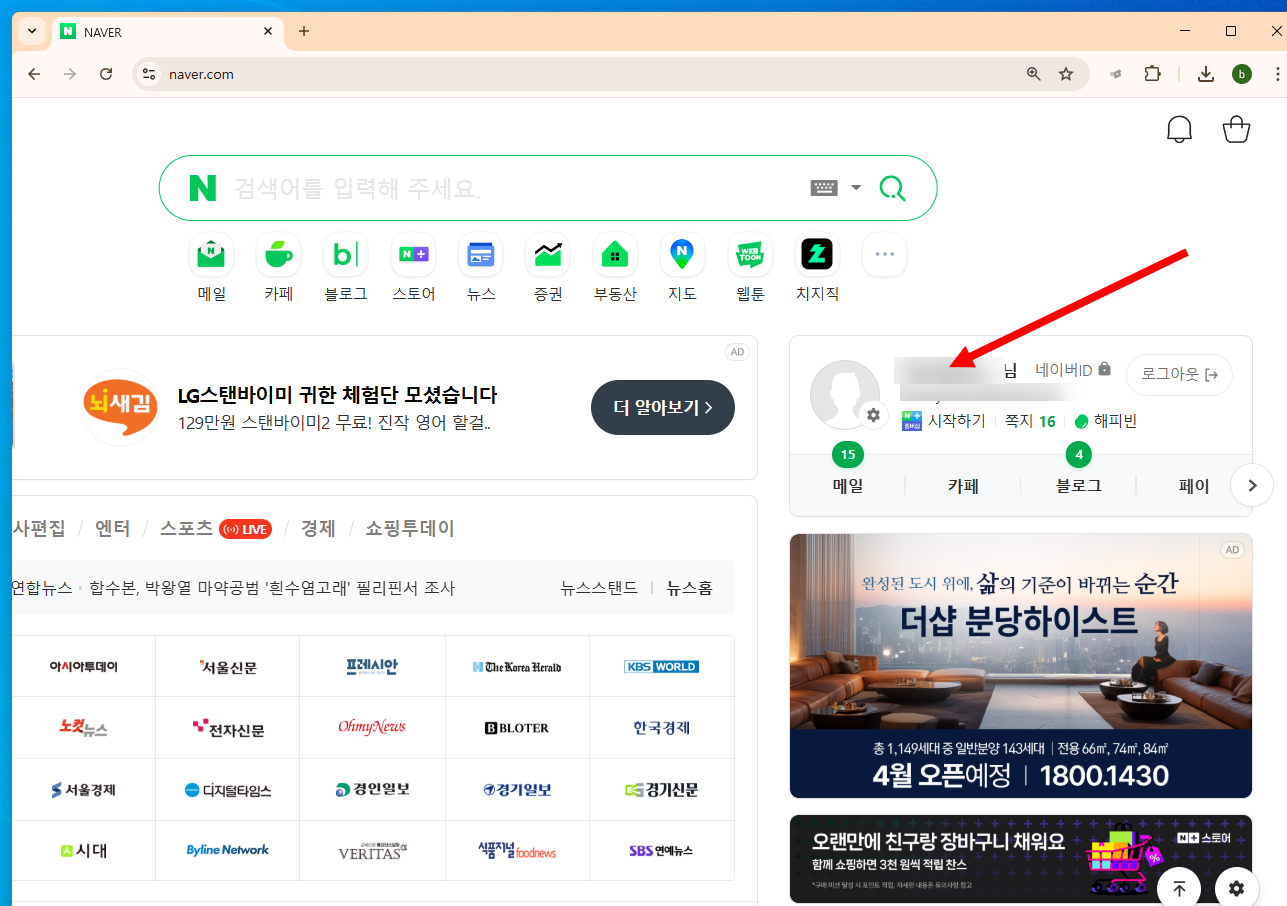Open the 한국경제 press logo

pos(662,728)
